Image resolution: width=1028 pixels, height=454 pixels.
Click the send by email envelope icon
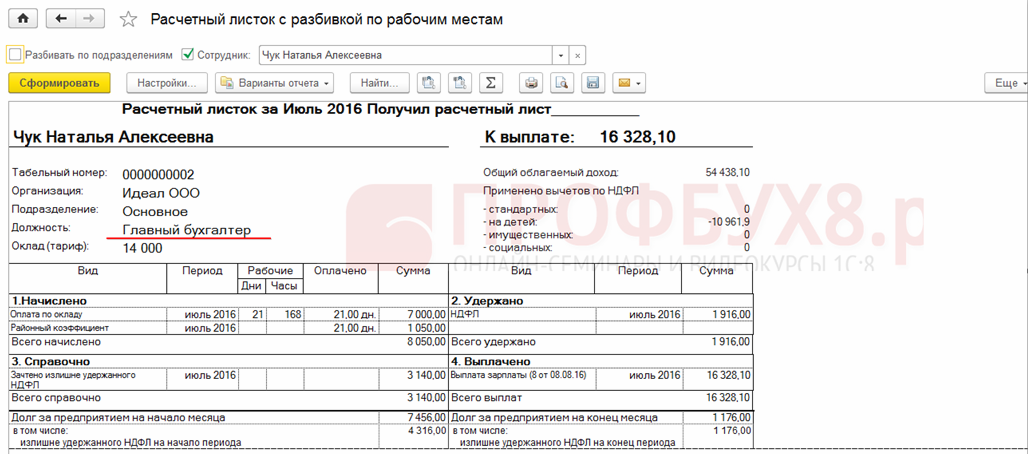pos(626,82)
